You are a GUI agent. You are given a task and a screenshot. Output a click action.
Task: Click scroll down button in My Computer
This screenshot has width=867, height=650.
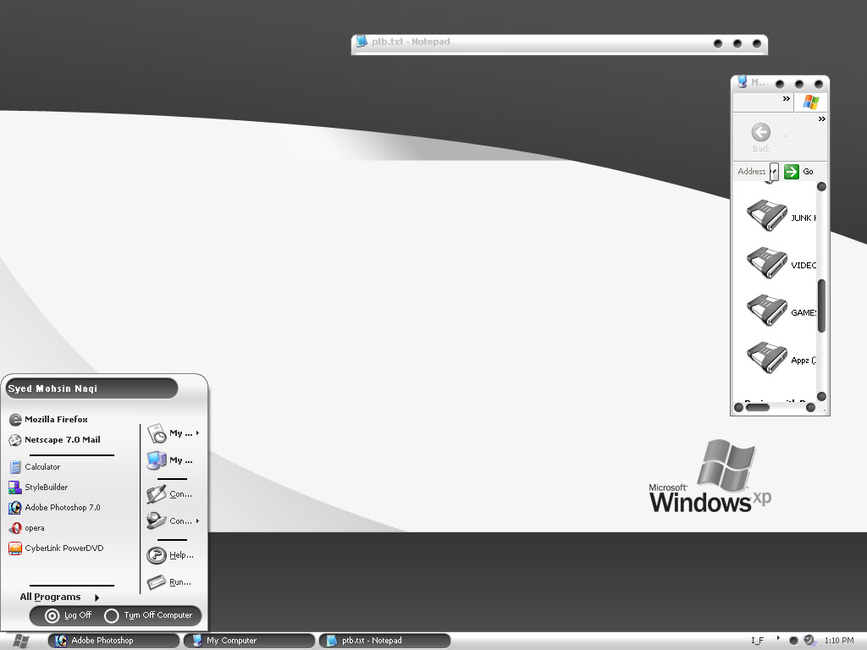[x=822, y=396]
